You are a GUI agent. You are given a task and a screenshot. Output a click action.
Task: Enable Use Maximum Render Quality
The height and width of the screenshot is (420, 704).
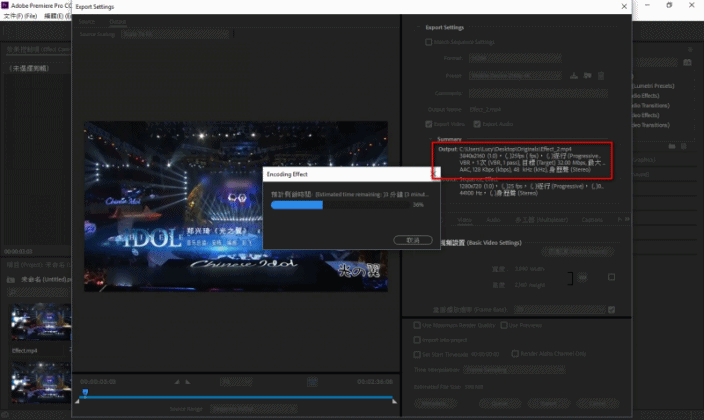pyautogui.click(x=417, y=325)
